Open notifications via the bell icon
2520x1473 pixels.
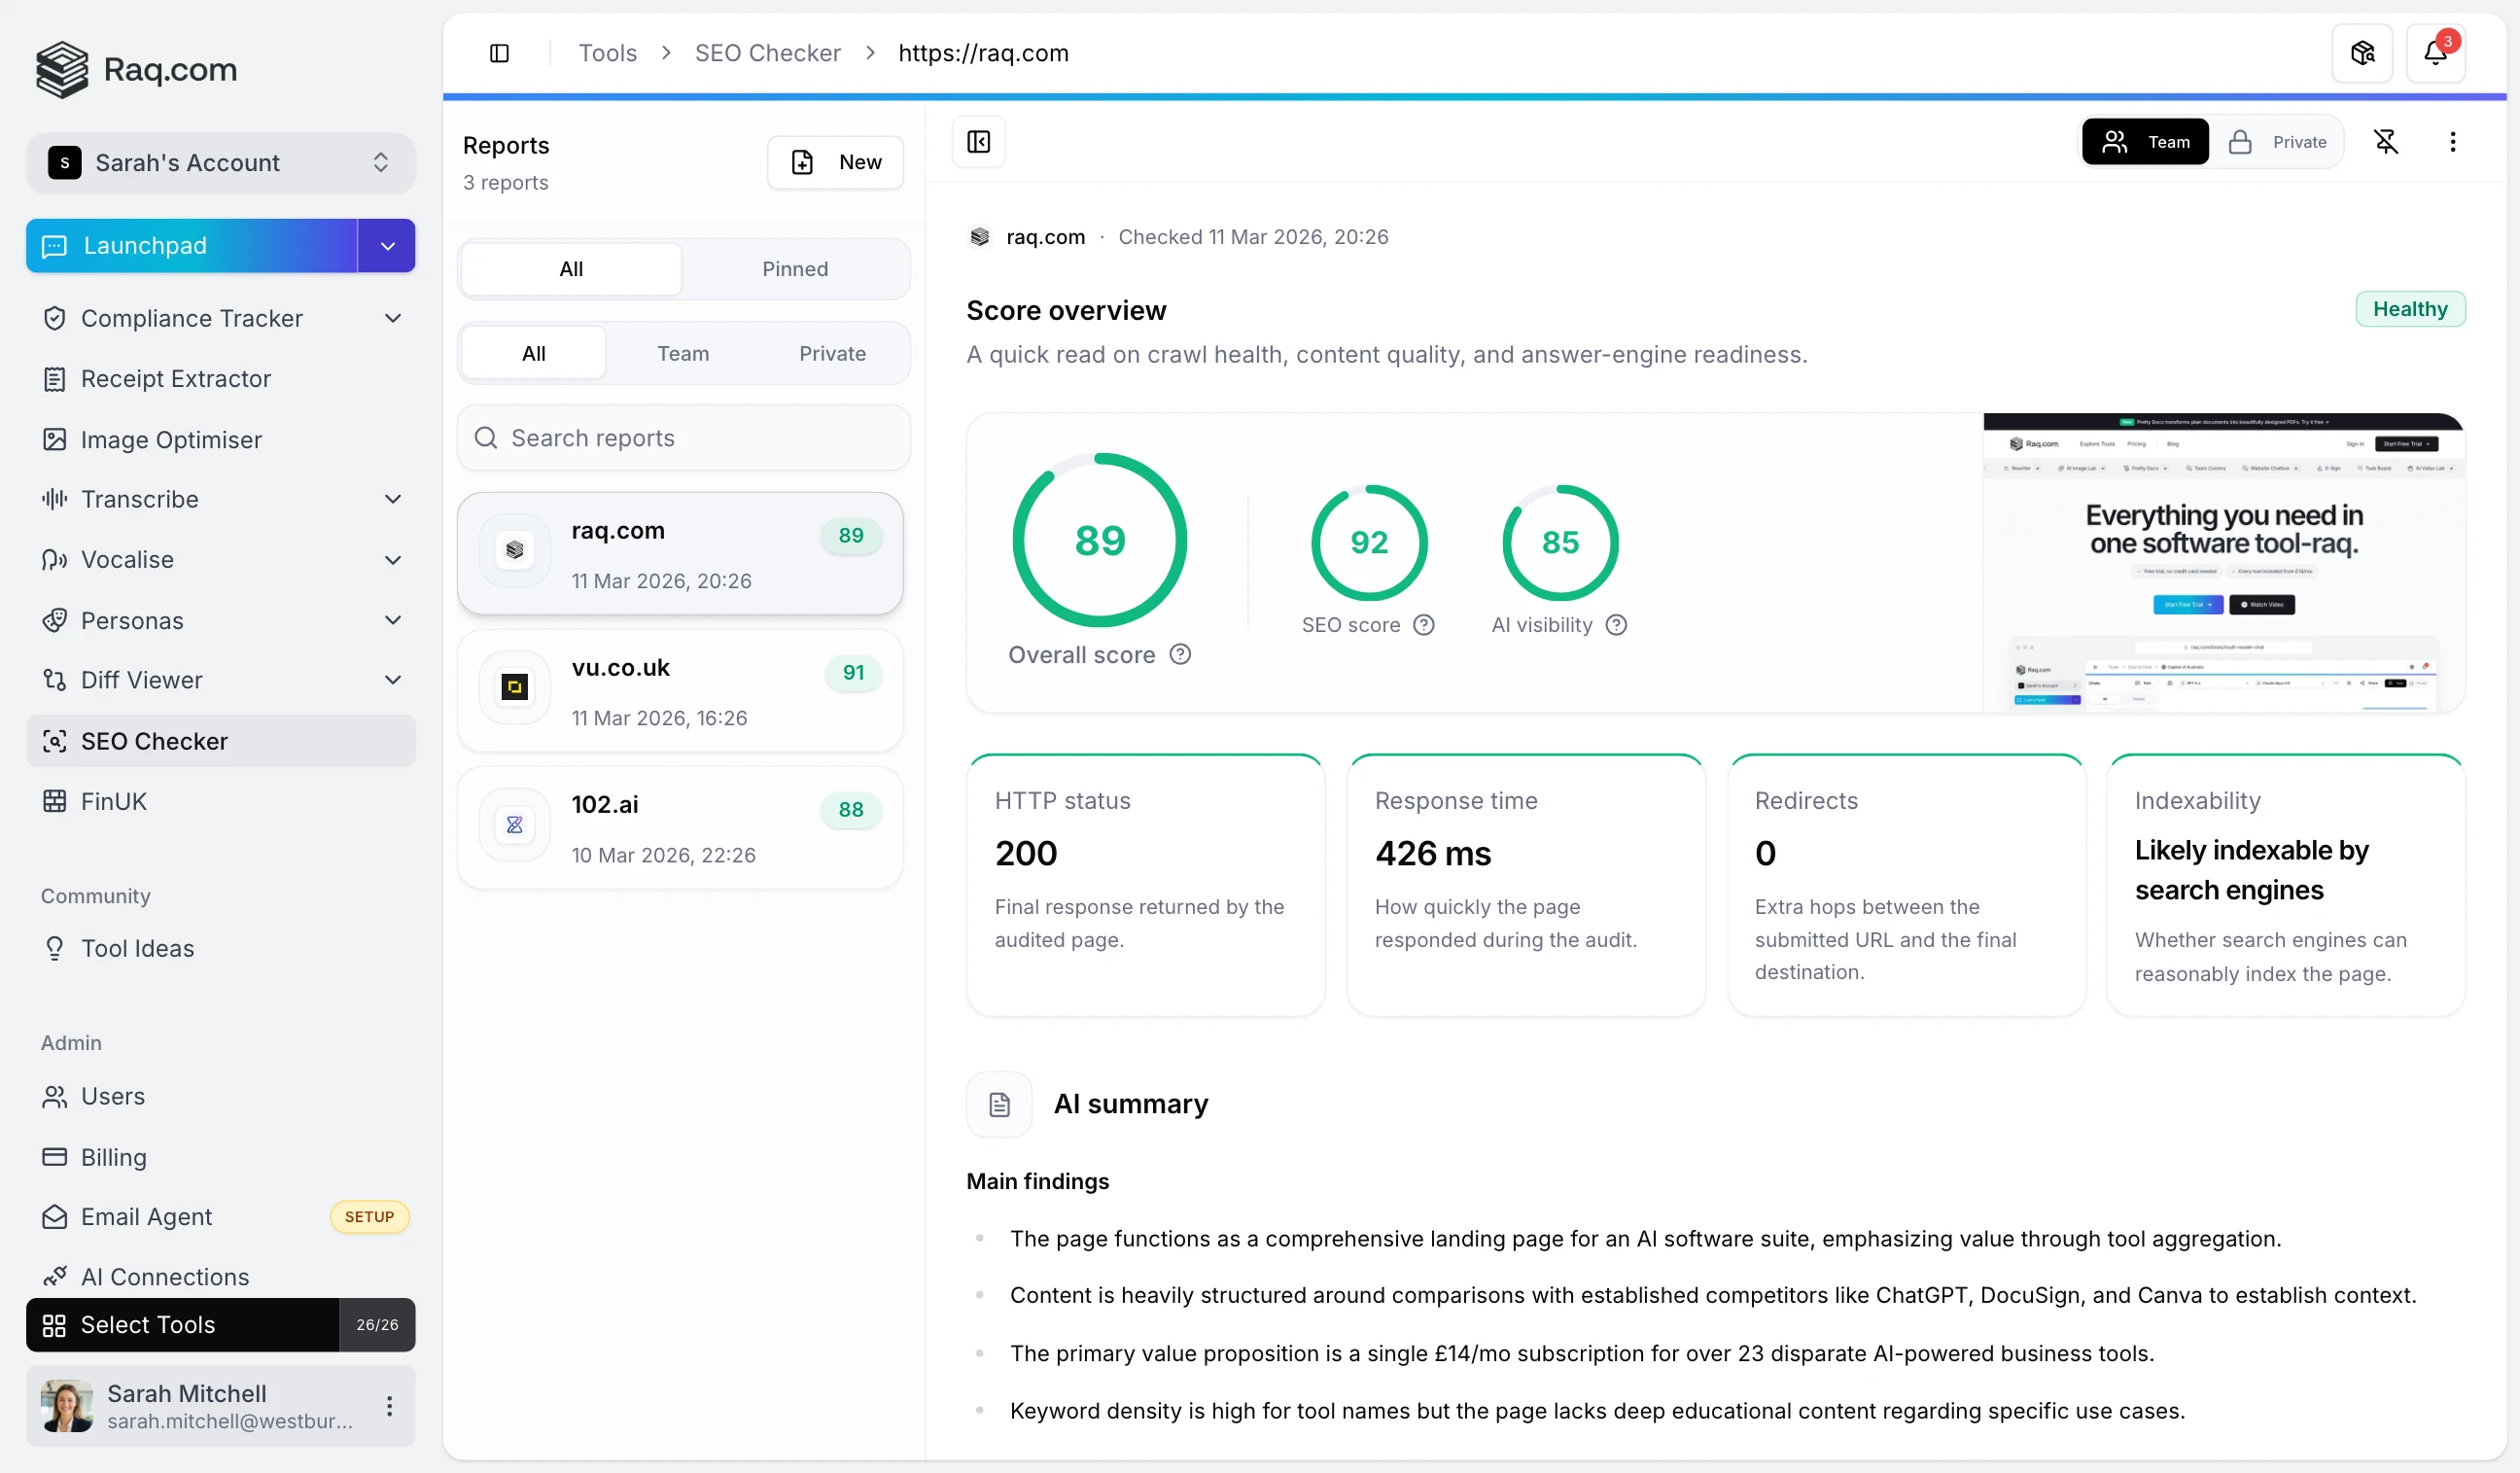(x=2436, y=53)
